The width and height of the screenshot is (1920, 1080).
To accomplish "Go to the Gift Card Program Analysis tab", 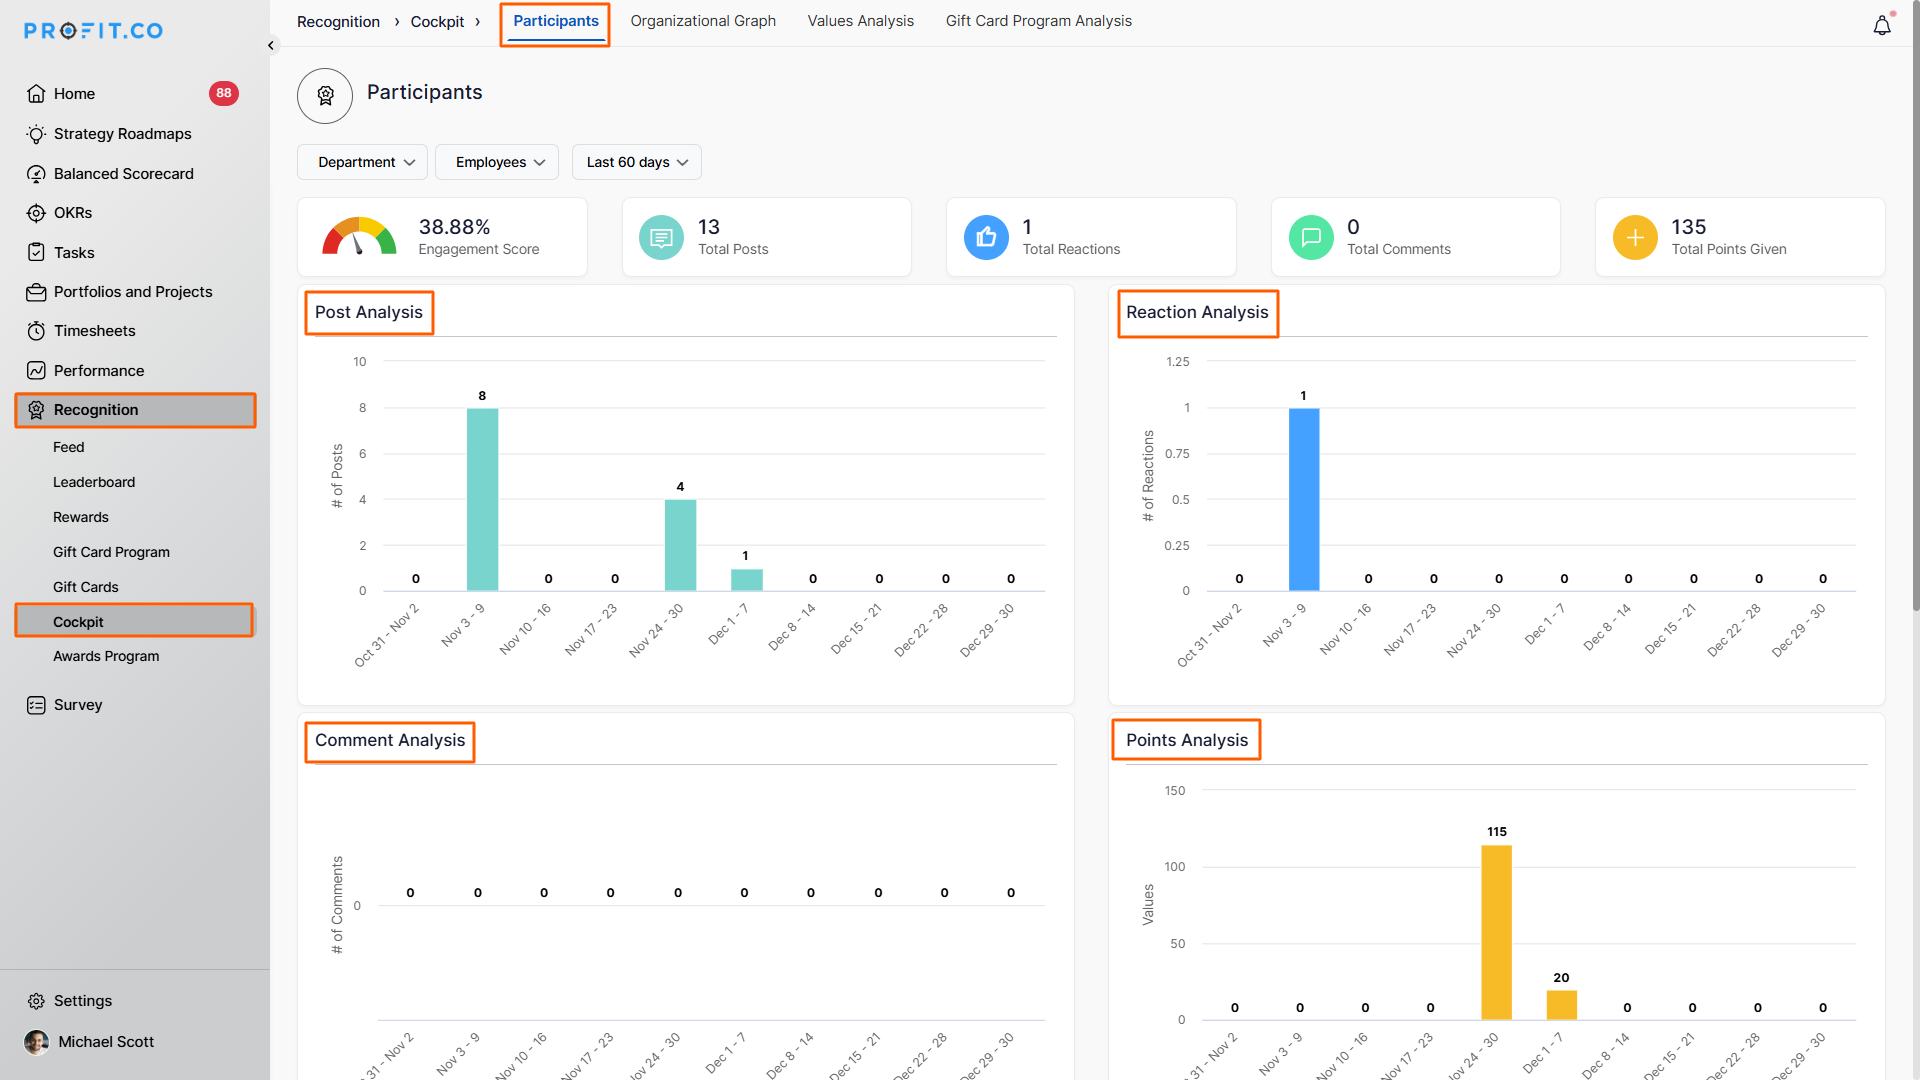I will (x=1038, y=21).
